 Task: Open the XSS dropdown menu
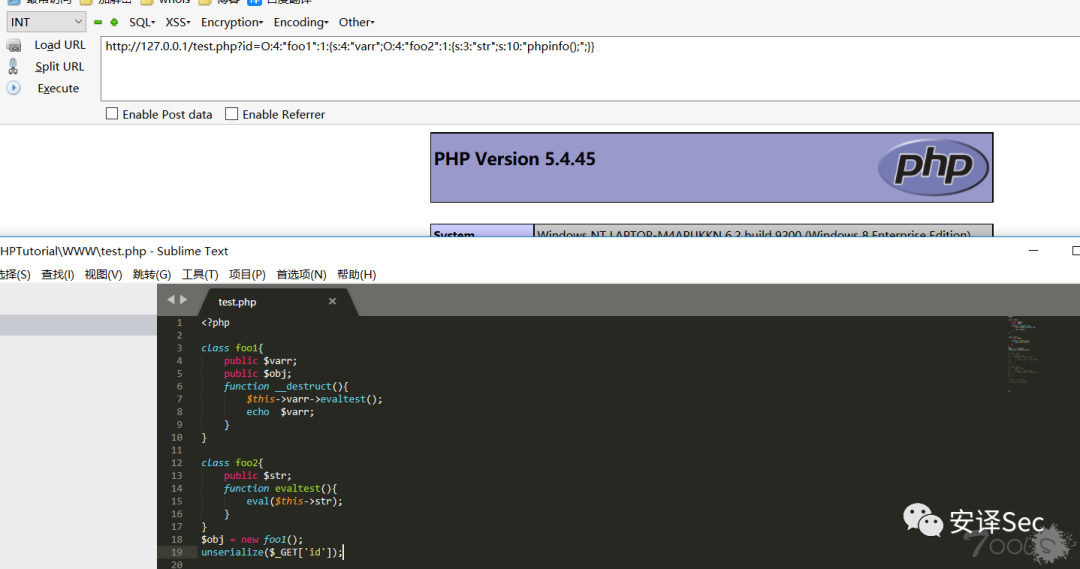[177, 22]
